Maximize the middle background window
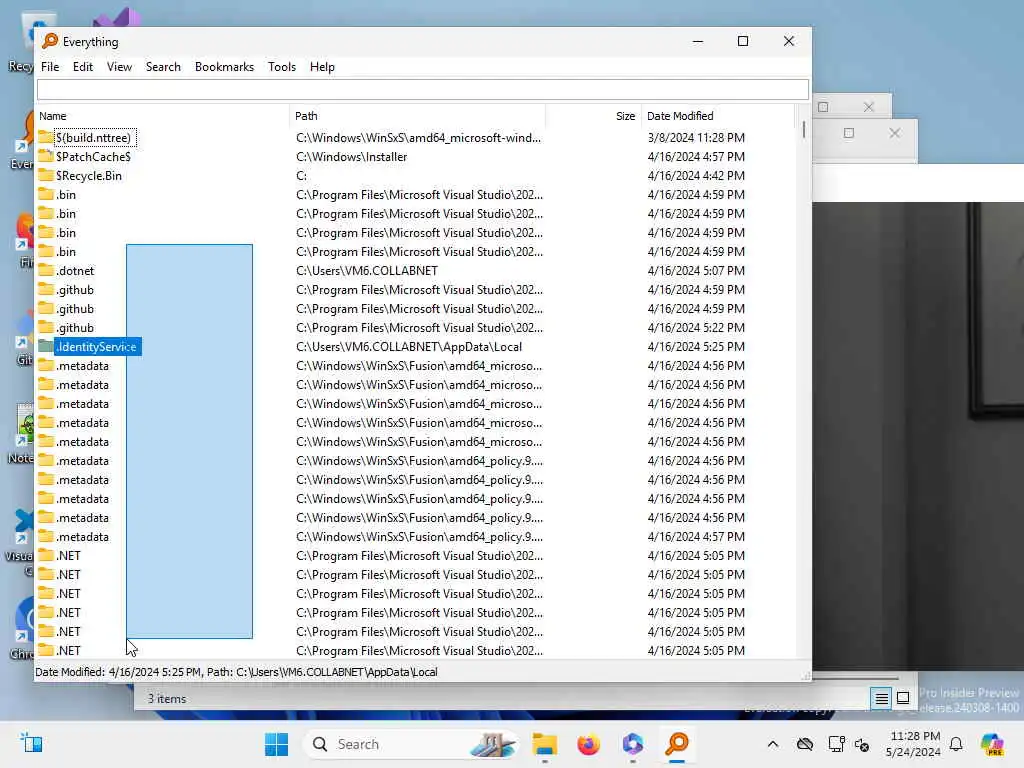1024x768 pixels. click(849, 133)
